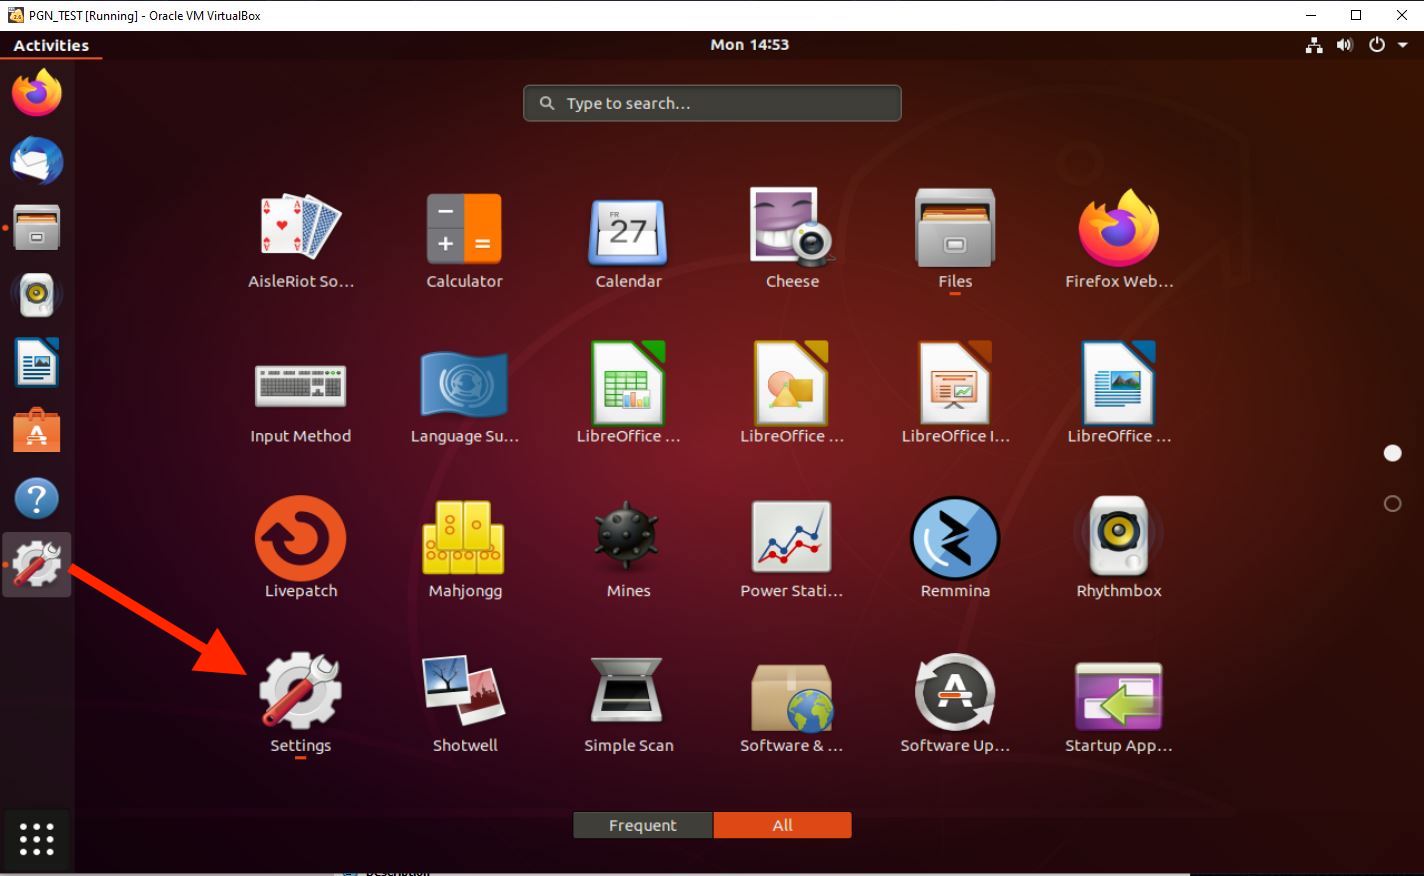Image resolution: width=1424 pixels, height=876 pixels.
Task: Open Power Statistics
Action: point(792,538)
